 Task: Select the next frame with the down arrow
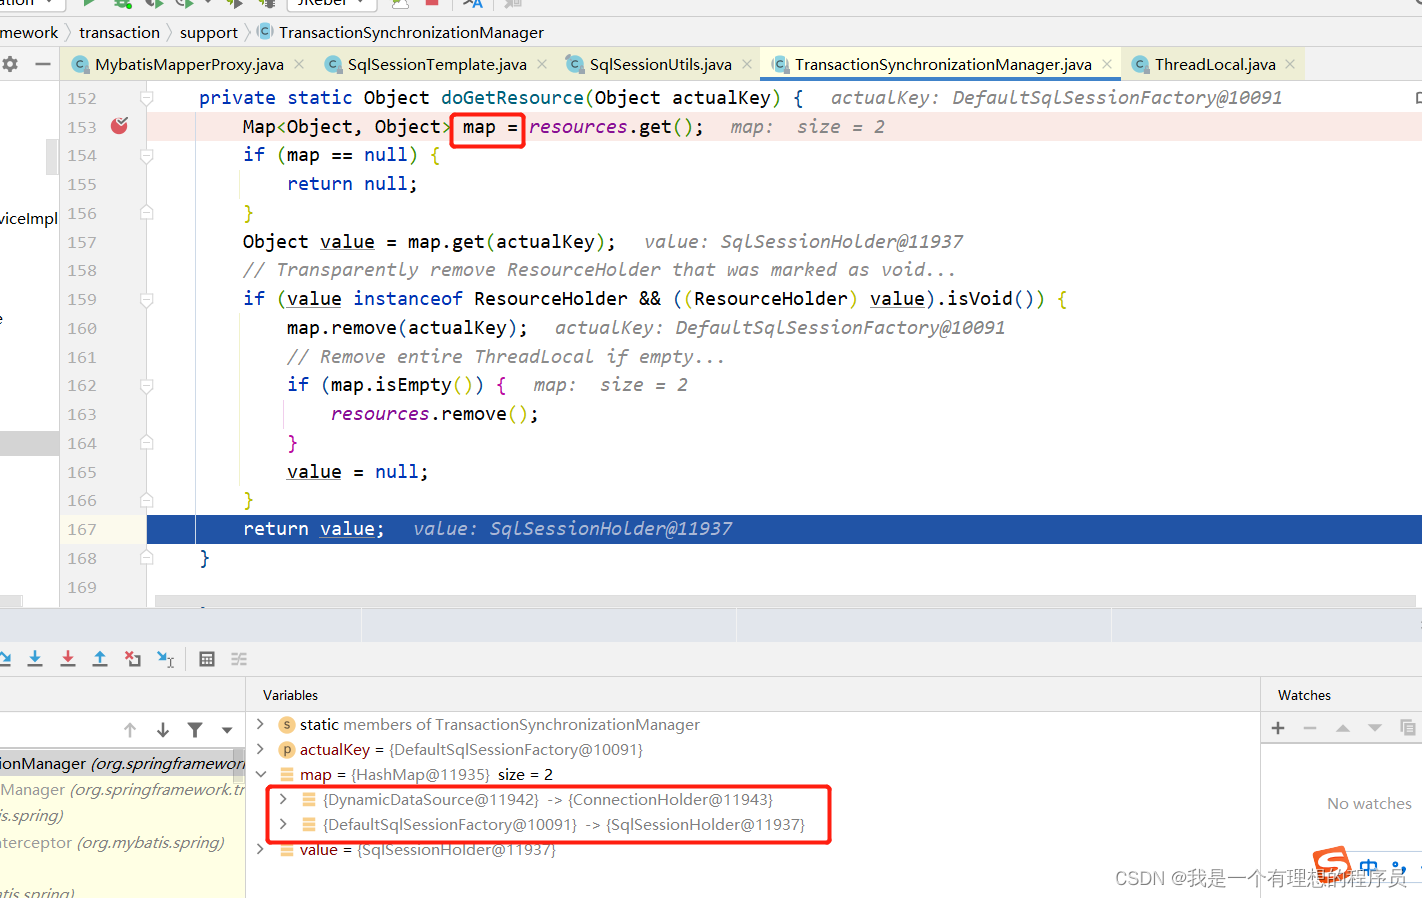tap(163, 730)
